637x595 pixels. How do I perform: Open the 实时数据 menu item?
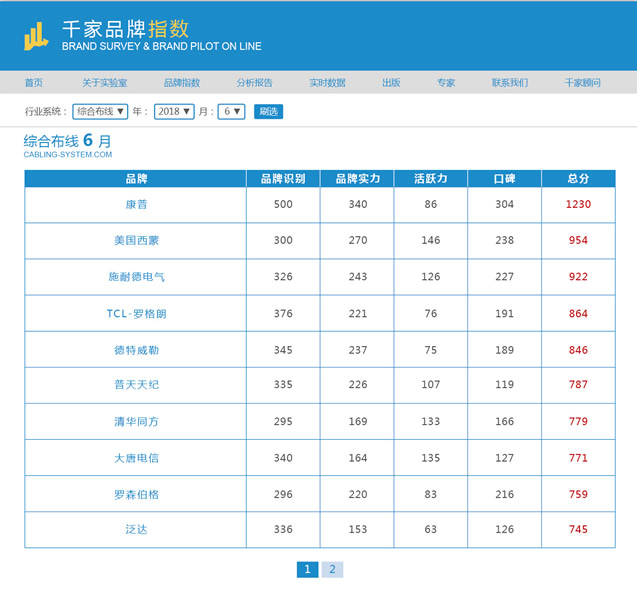(x=327, y=83)
